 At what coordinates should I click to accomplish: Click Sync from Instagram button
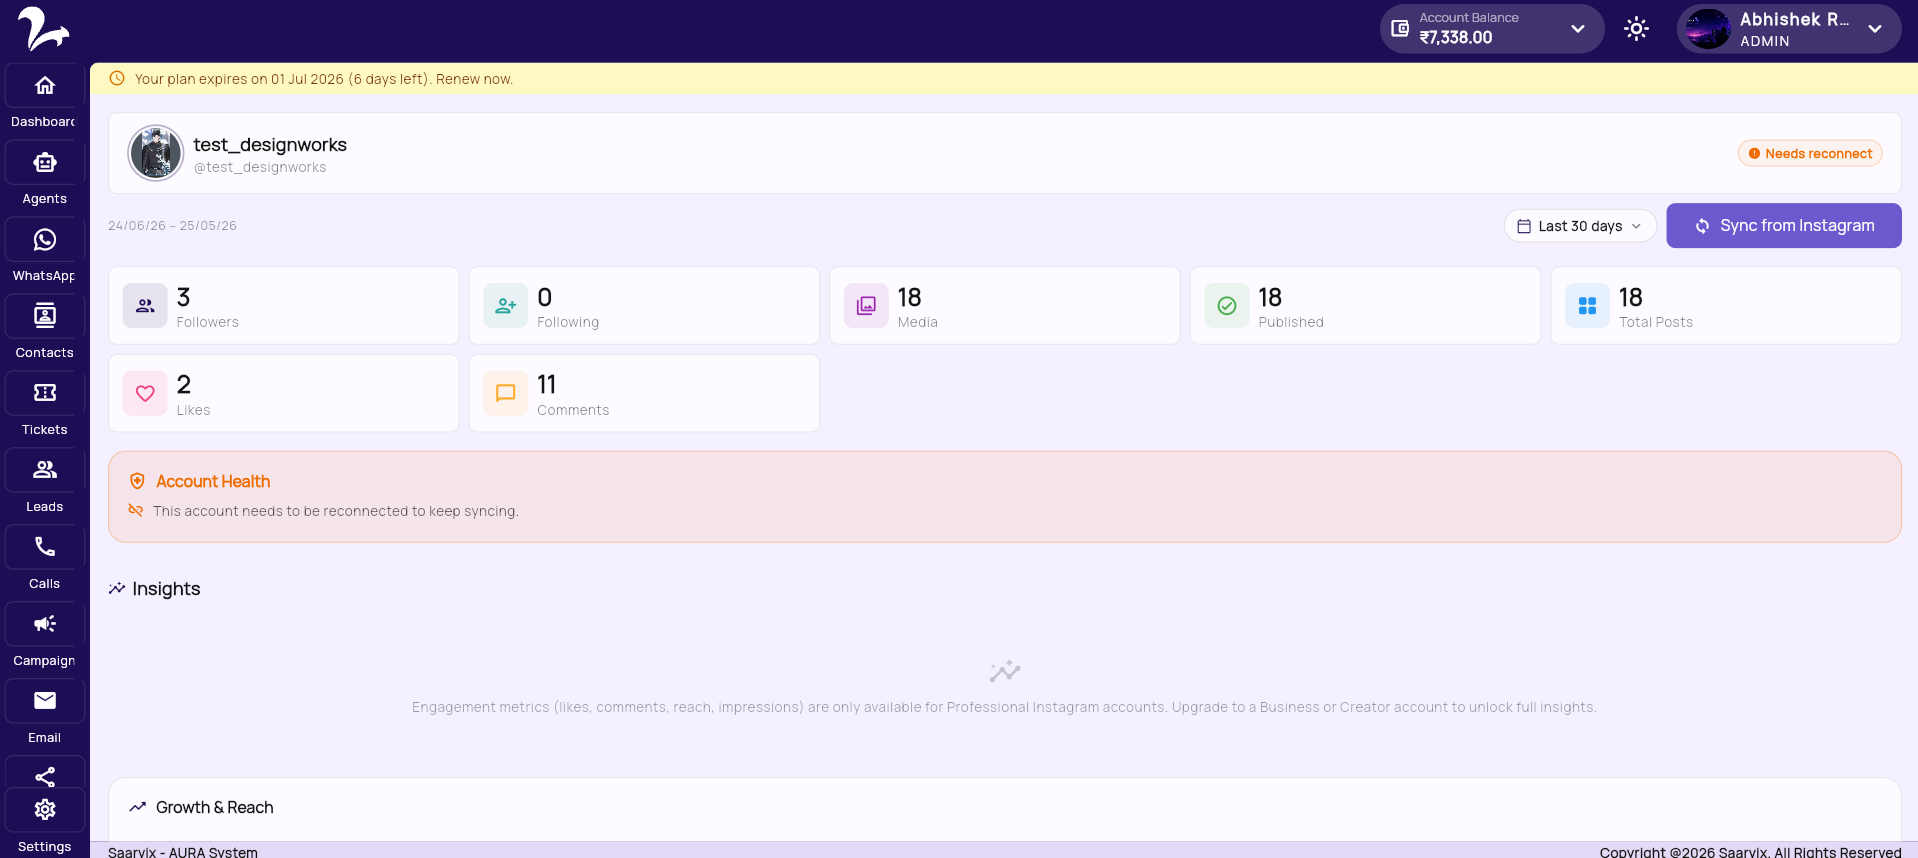click(x=1784, y=226)
